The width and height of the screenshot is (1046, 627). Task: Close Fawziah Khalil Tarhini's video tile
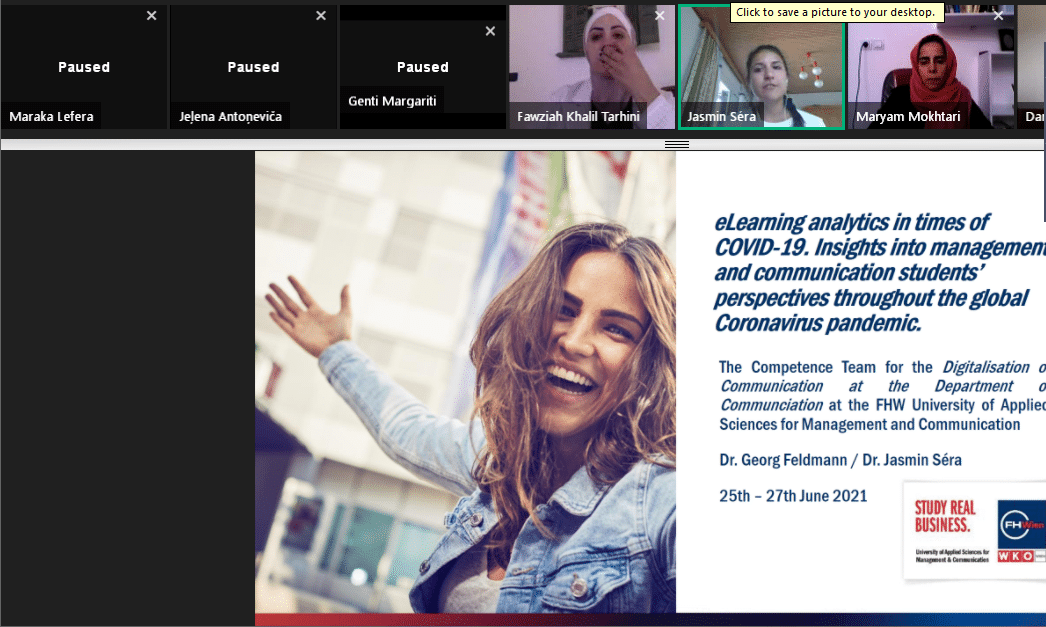(659, 15)
